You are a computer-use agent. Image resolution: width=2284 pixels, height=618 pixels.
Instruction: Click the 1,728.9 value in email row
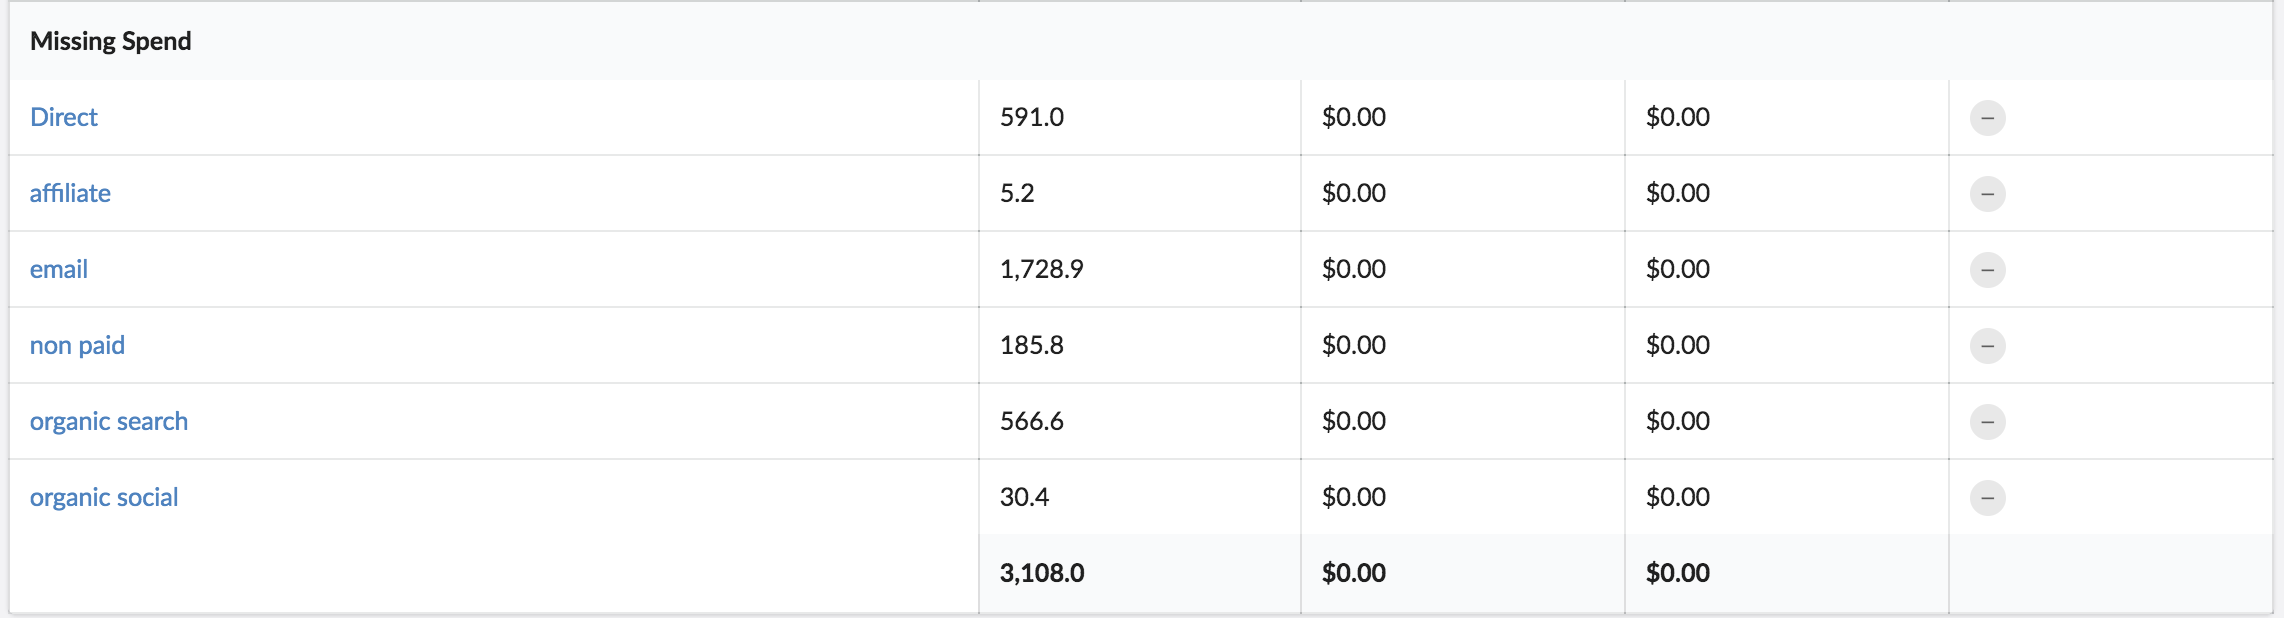1042,269
